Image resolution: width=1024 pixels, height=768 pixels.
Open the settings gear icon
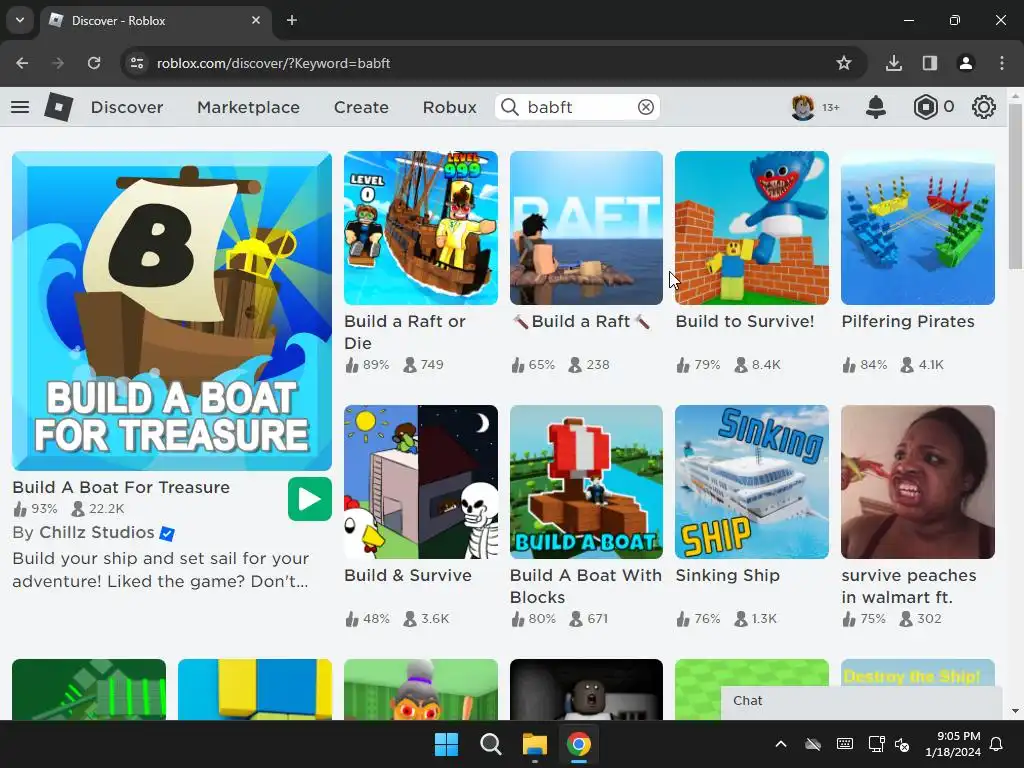(984, 107)
